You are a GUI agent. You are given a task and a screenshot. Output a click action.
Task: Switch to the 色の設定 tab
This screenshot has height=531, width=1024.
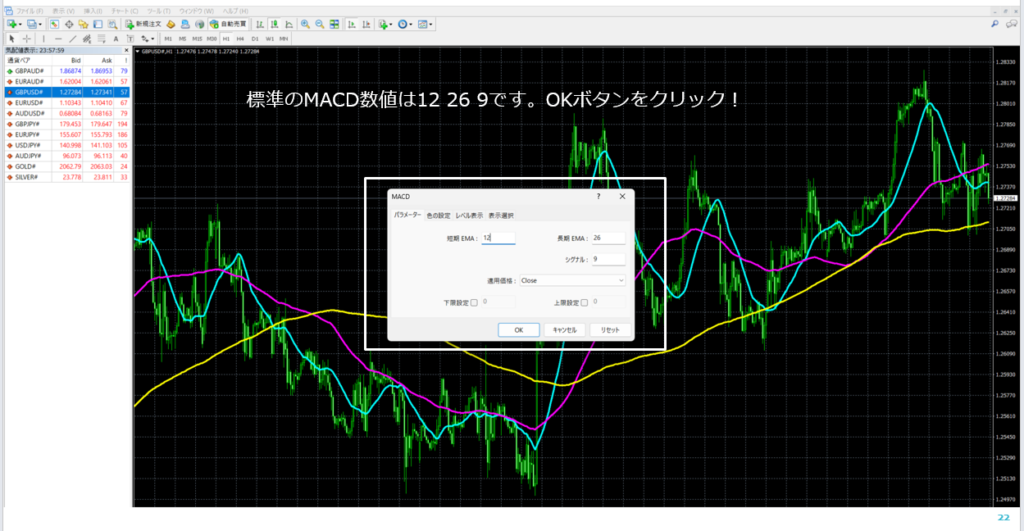[438, 215]
